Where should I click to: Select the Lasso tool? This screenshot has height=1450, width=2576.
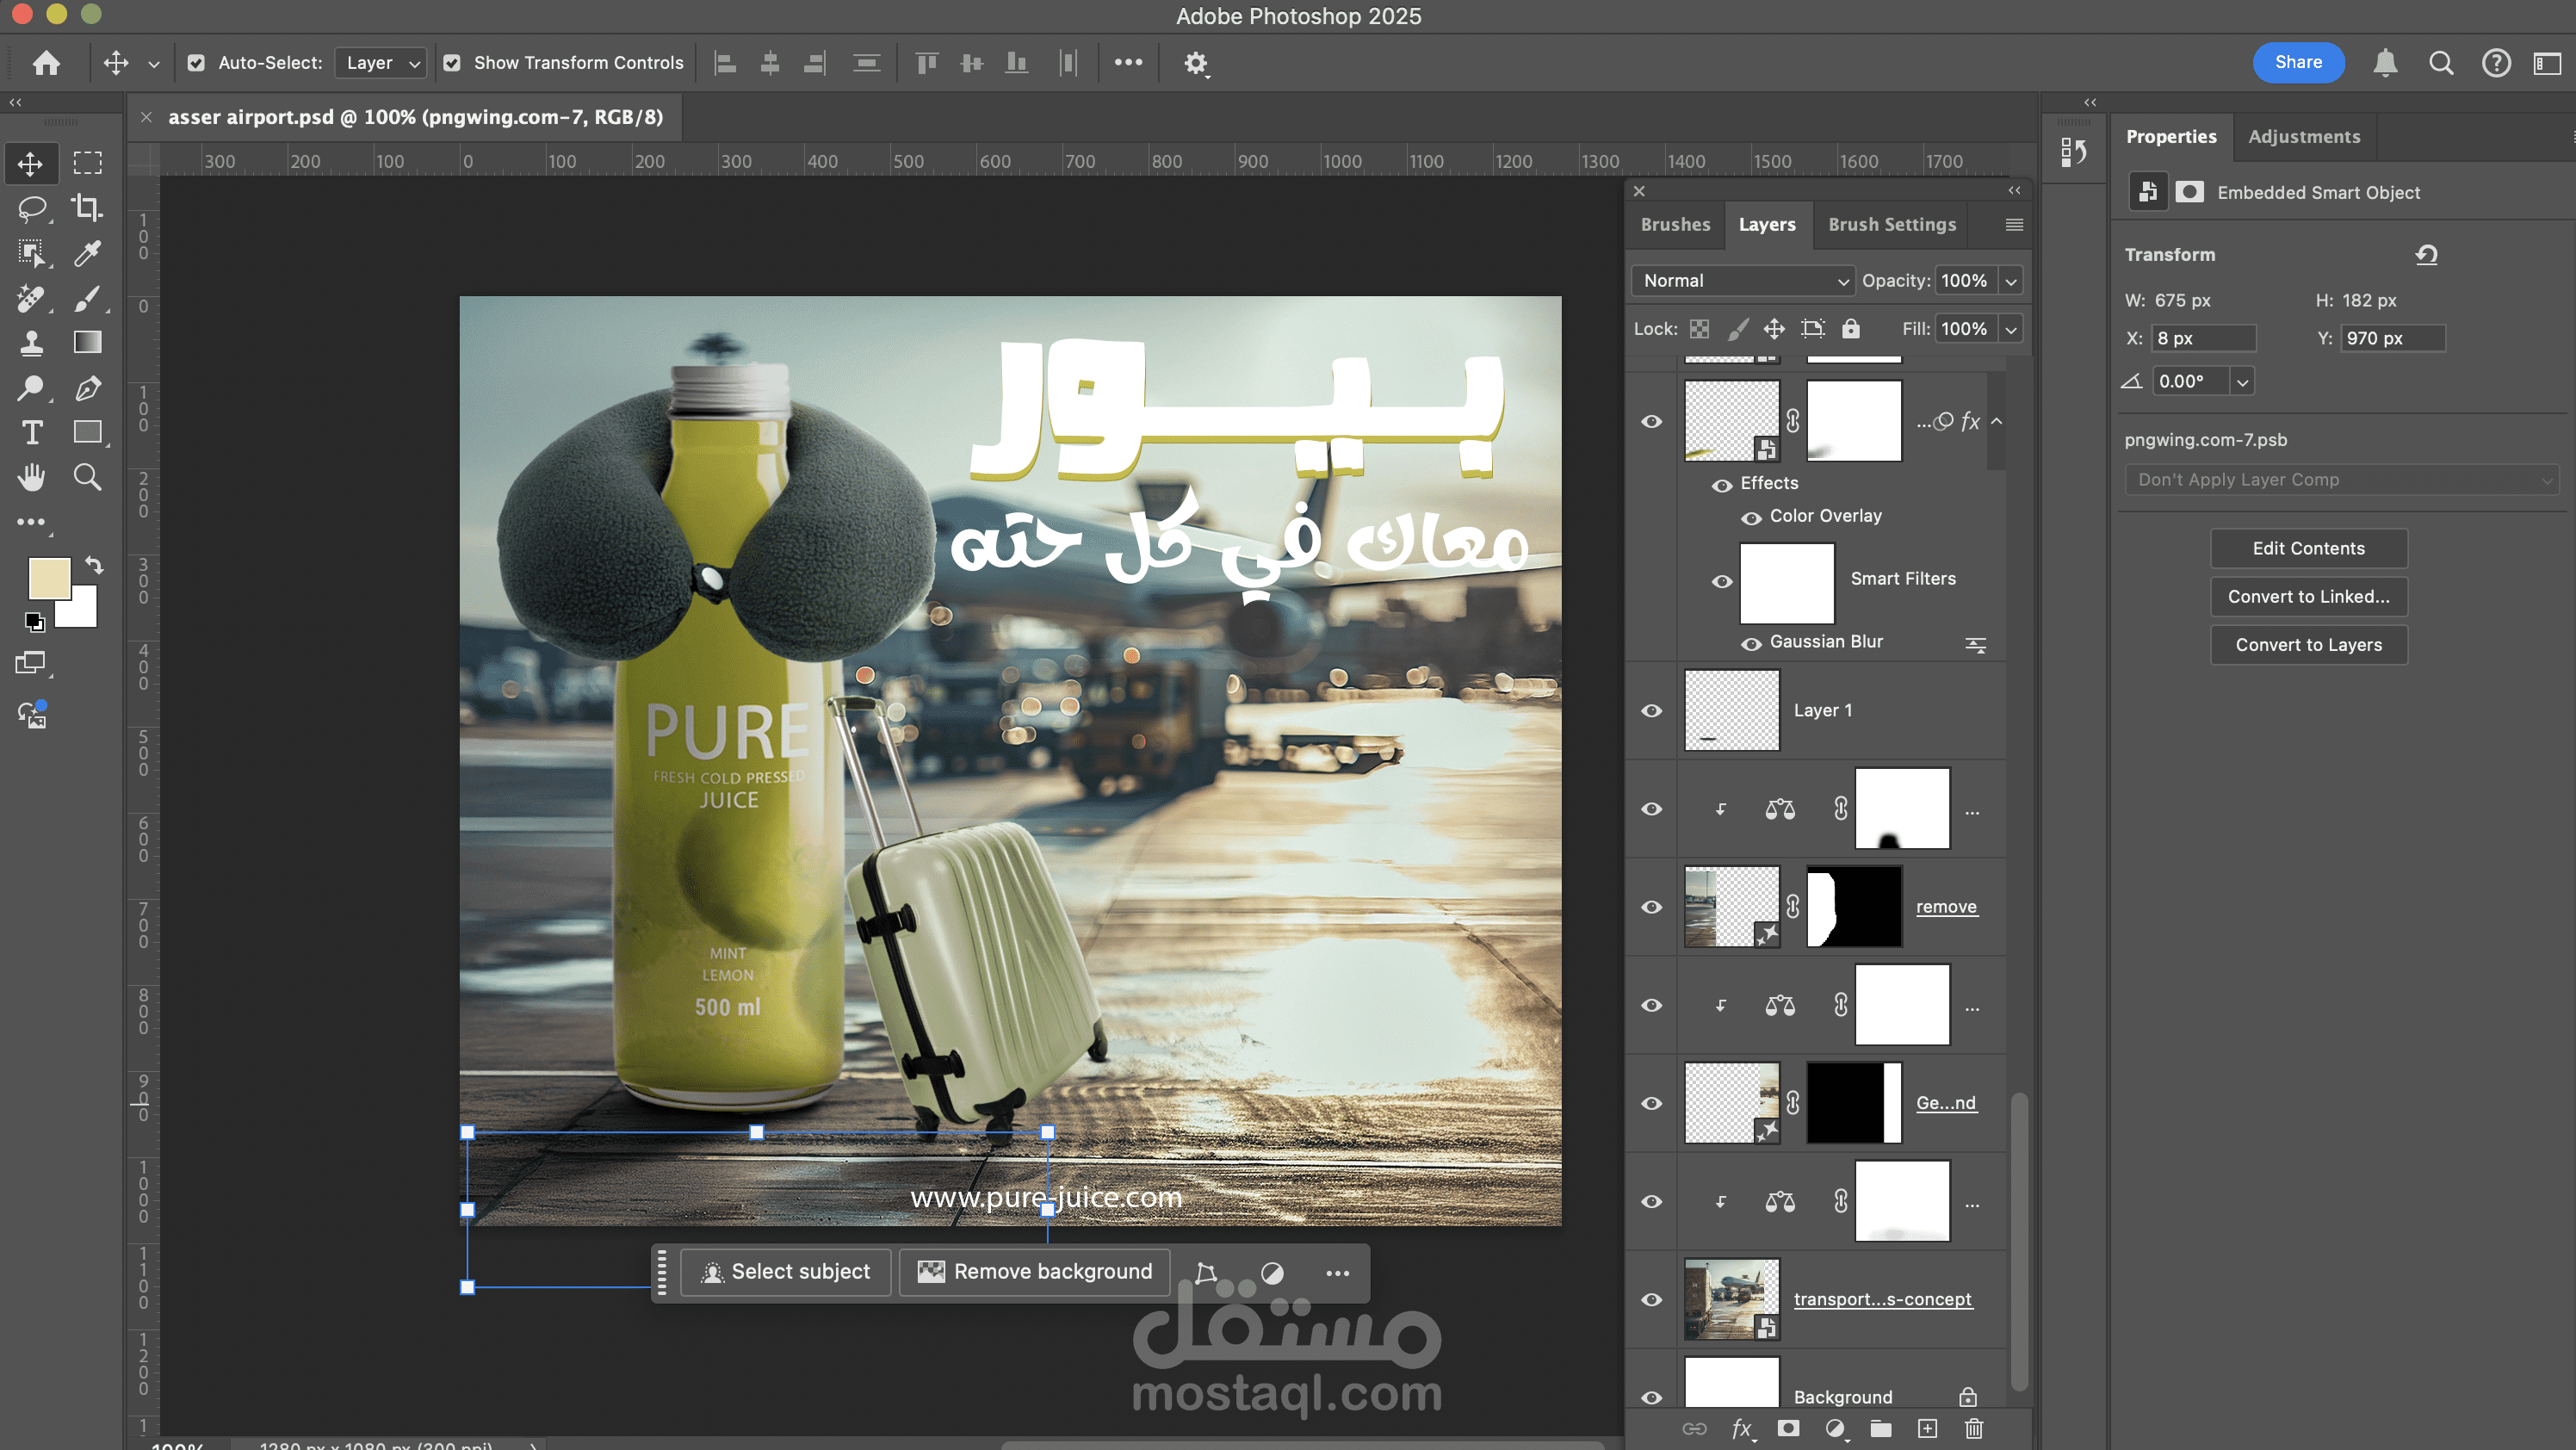(31, 208)
